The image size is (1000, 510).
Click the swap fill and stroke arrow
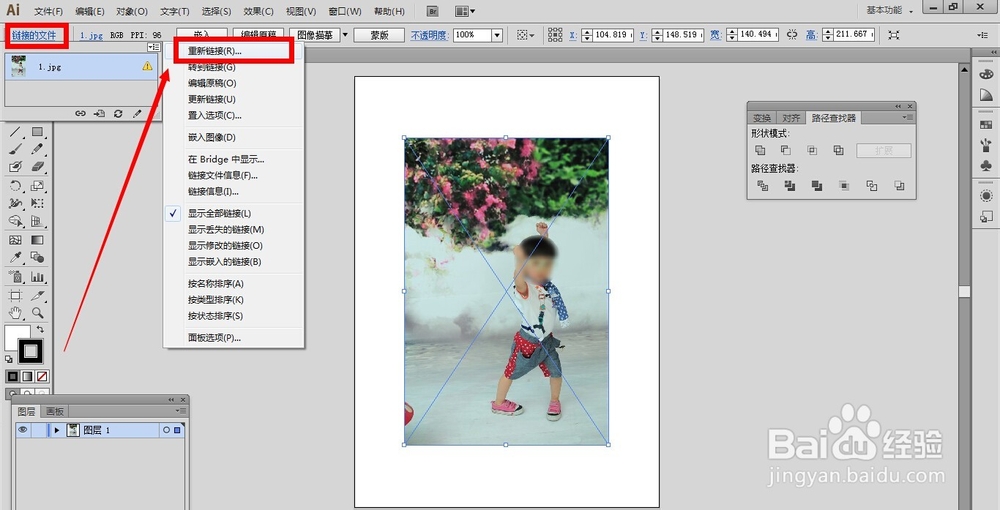tap(40, 329)
